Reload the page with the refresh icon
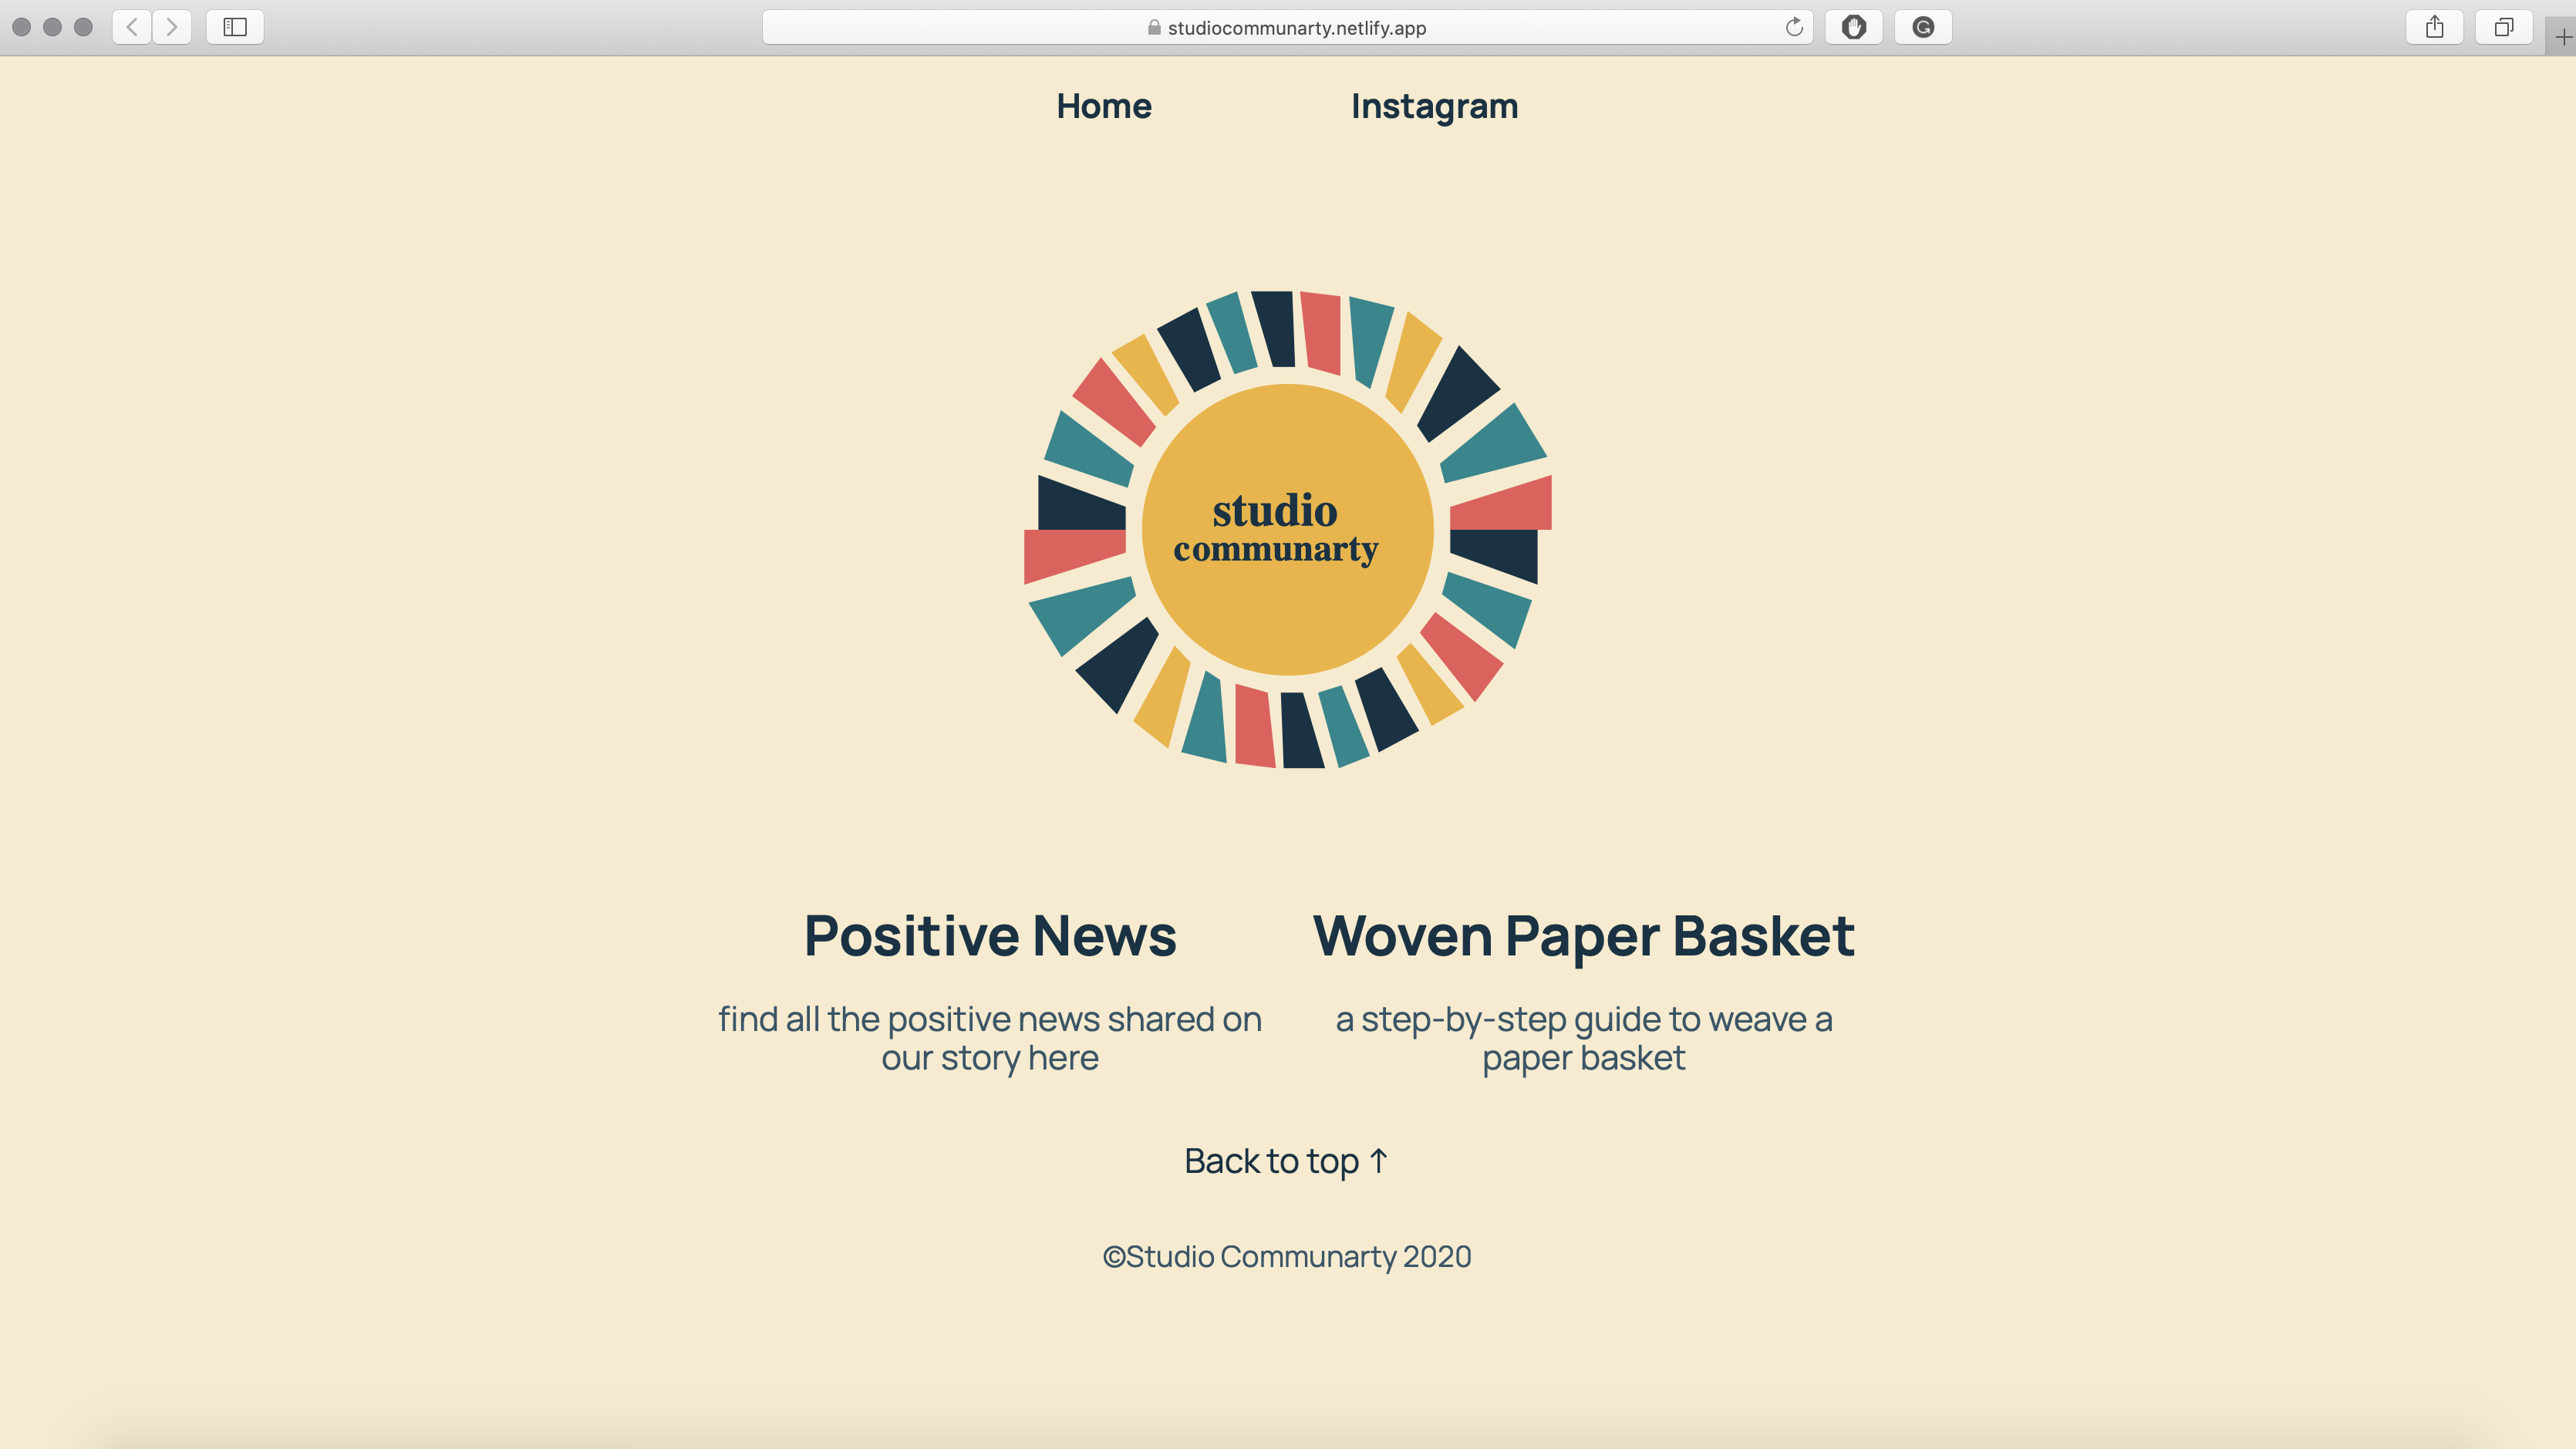 pos(1794,27)
